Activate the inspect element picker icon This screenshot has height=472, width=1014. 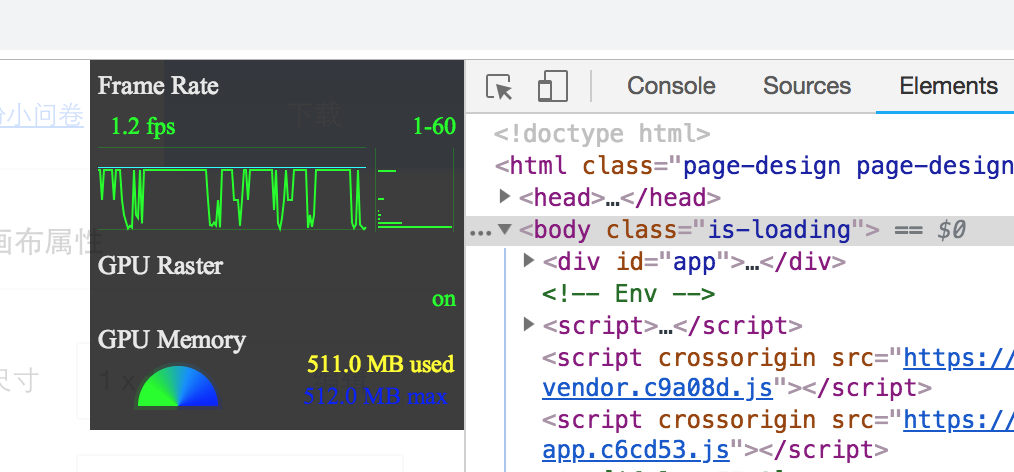(499, 87)
